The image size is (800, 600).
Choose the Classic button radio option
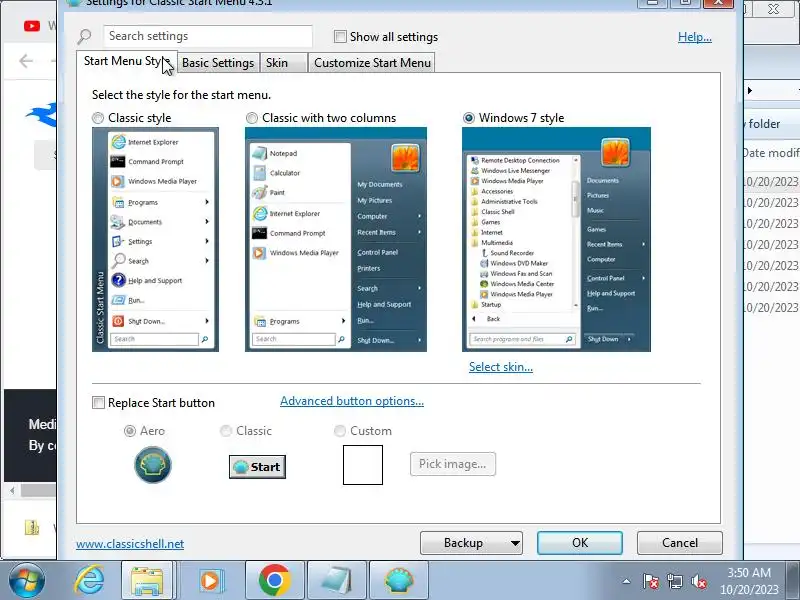pos(226,431)
